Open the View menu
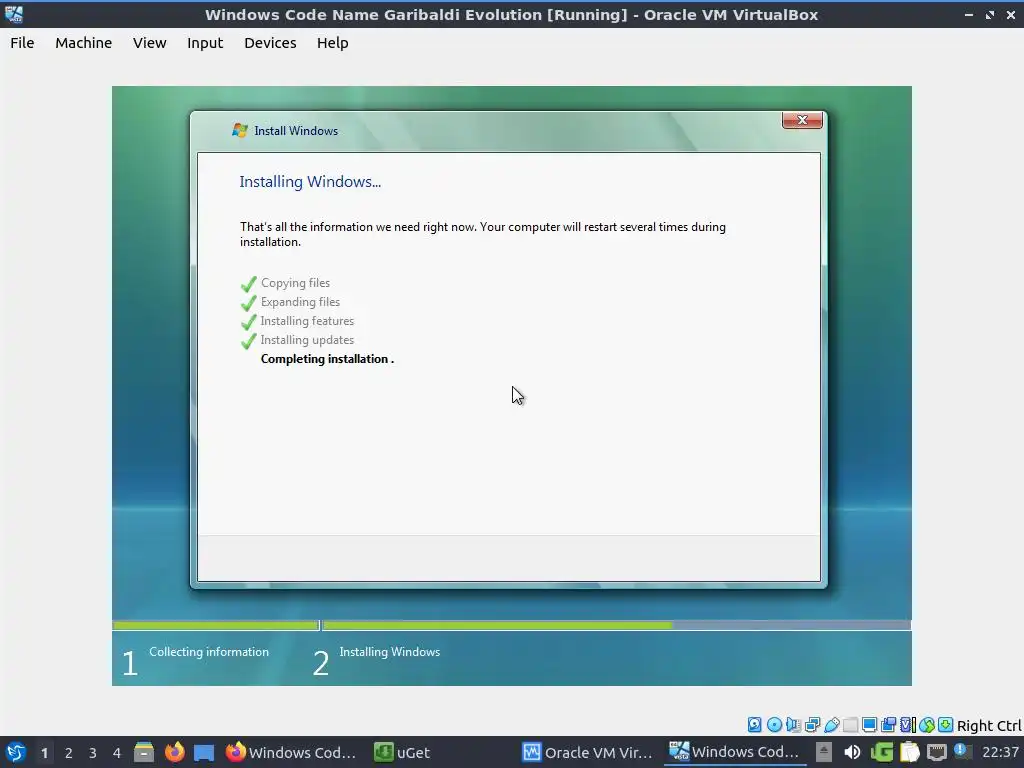This screenshot has width=1024, height=768. [x=150, y=43]
